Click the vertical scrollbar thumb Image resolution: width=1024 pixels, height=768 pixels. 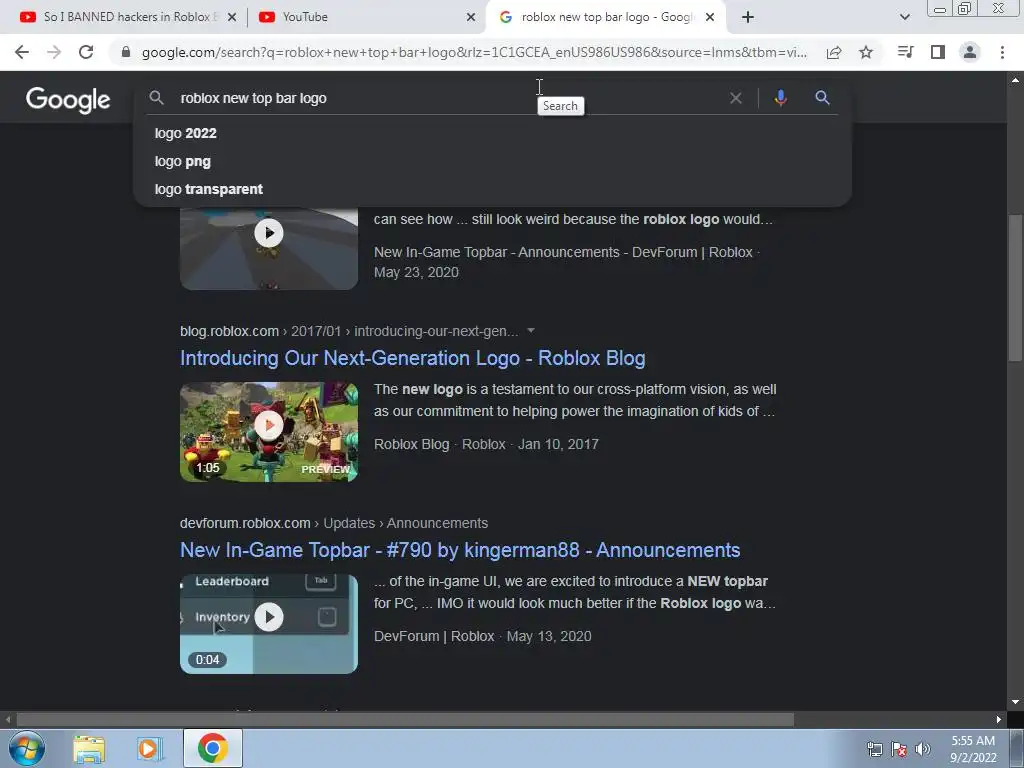point(1015,287)
